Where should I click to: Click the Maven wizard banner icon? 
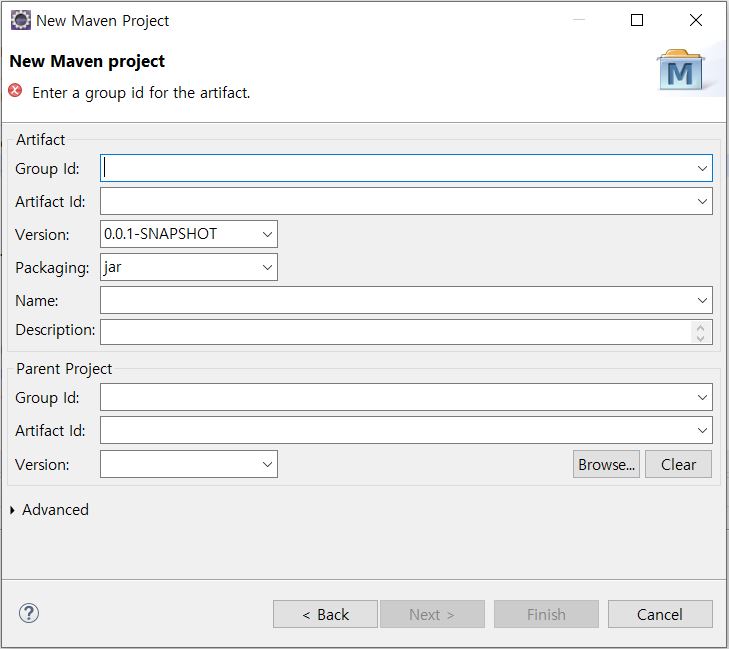coord(680,70)
